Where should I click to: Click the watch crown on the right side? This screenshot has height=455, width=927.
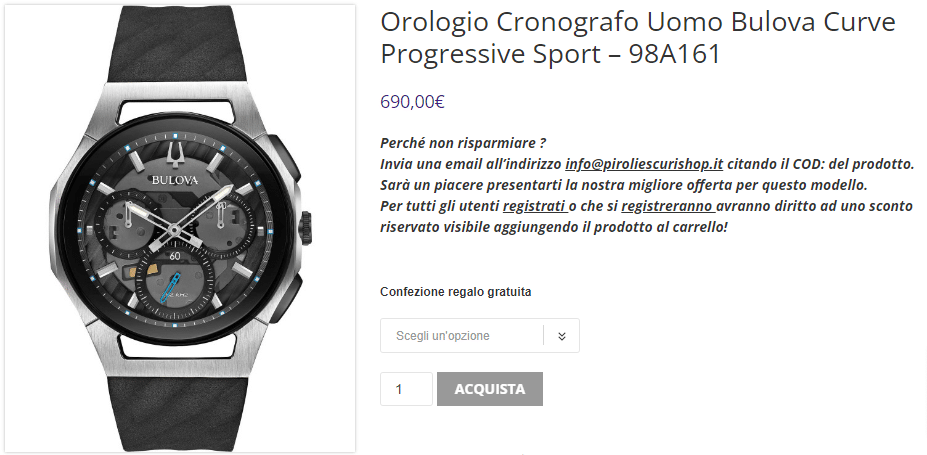305,228
